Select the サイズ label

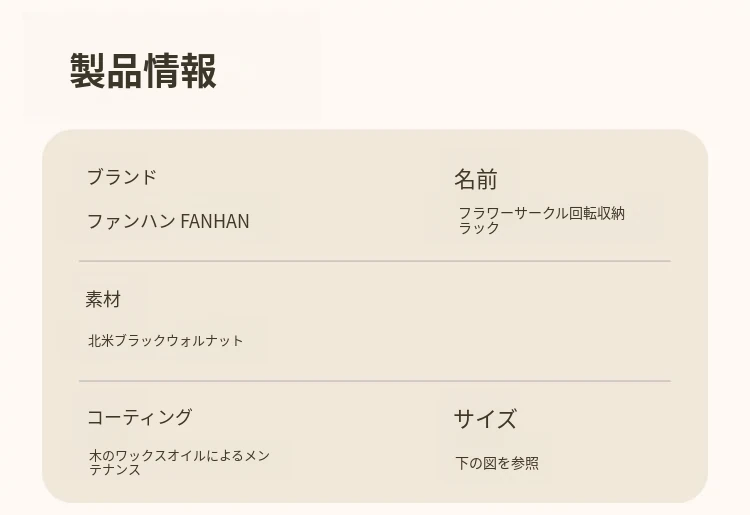[485, 420]
